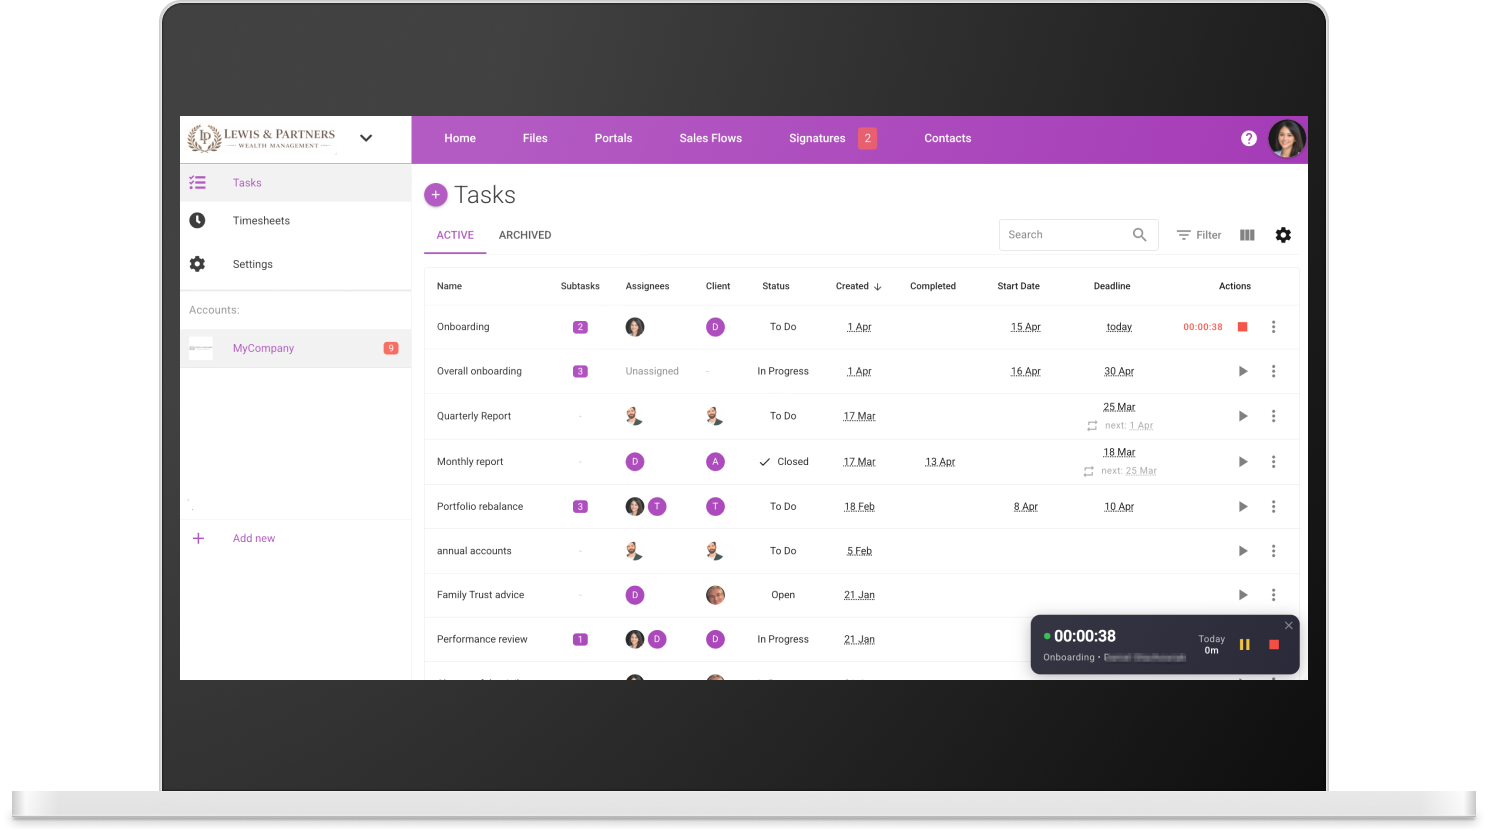Open Settings from the left sidebar
Image resolution: width=1488 pixels, height=831 pixels.
coord(252,264)
